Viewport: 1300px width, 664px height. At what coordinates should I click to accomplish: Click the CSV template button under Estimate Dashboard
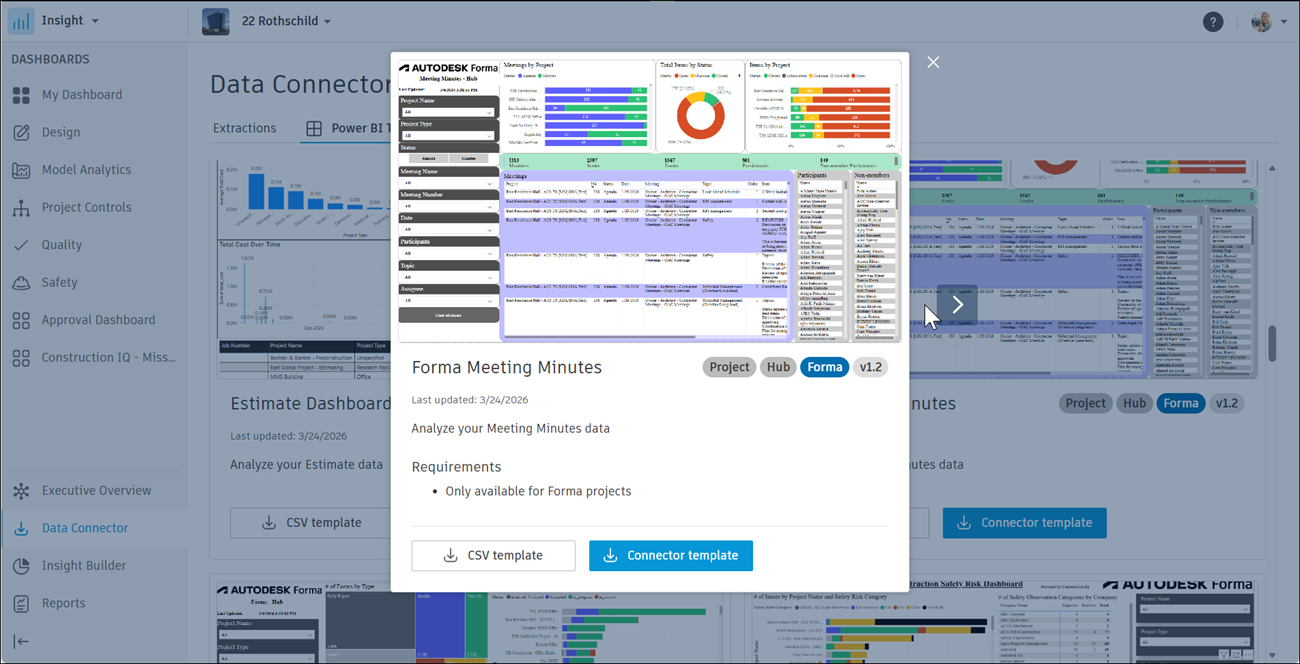pos(310,523)
